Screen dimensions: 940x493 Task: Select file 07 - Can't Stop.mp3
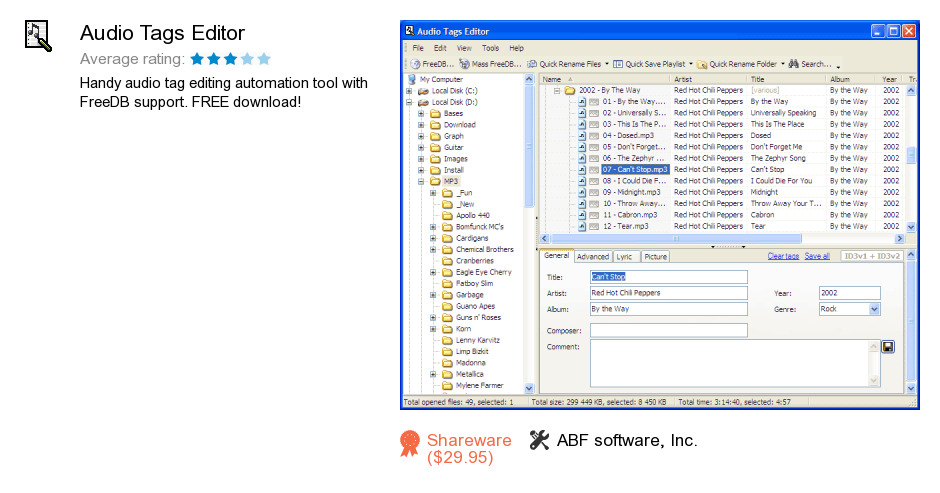click(x=635, y=170)
